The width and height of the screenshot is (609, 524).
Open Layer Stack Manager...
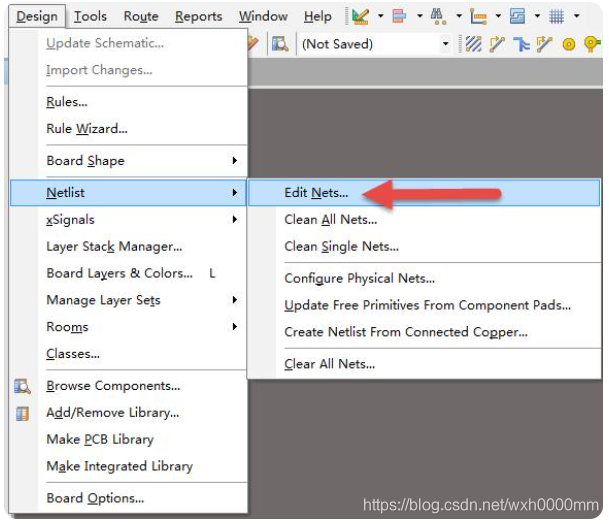pos(128,247)
